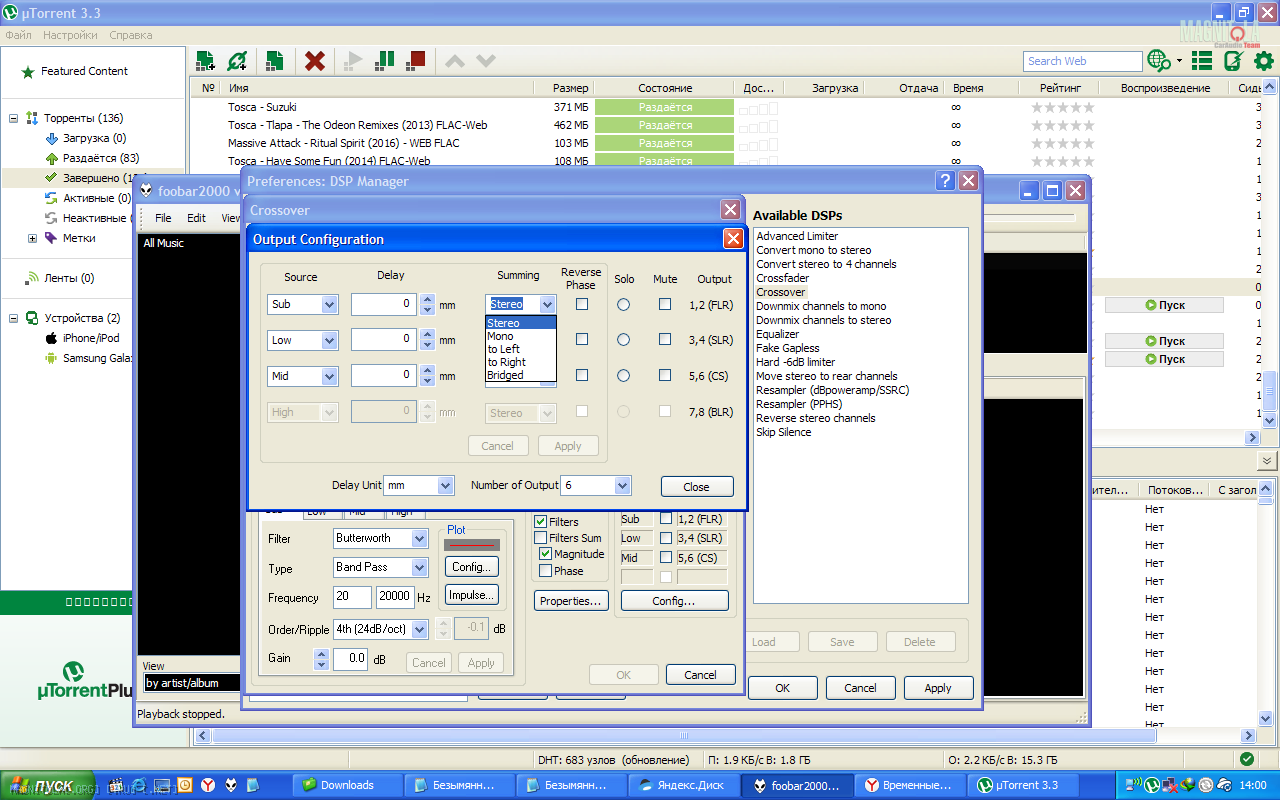This screenshot has width=1280, height=800.
Task: Click the Add Torrent from URL link icon
Action: [x=237, y=61]
